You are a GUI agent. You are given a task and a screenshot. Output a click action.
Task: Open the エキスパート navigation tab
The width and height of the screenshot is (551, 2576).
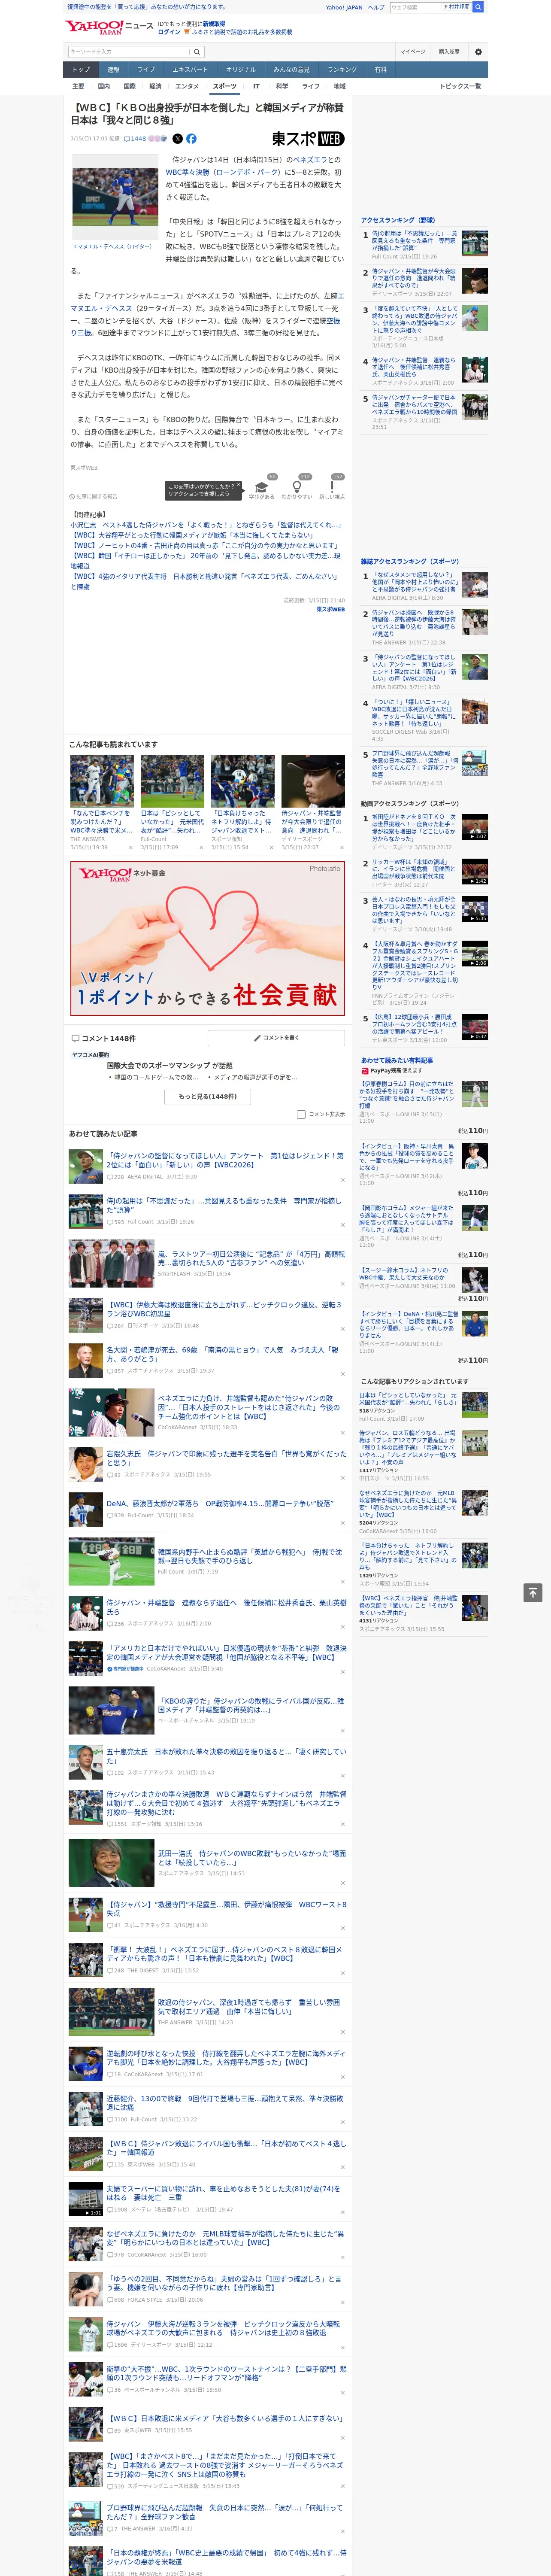click(190, 70)
